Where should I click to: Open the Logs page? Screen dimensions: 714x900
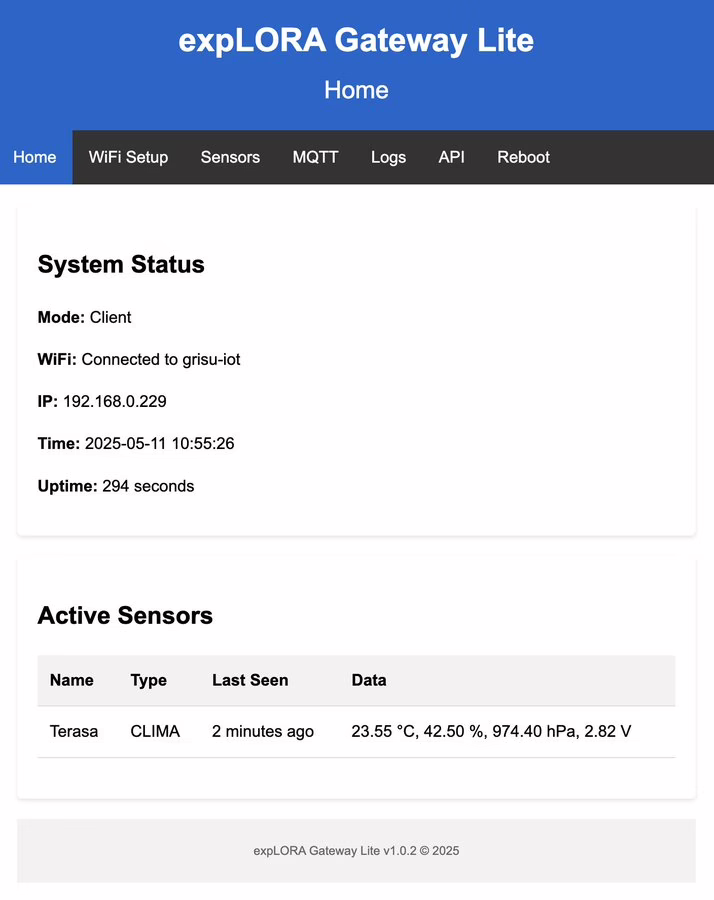388,157
